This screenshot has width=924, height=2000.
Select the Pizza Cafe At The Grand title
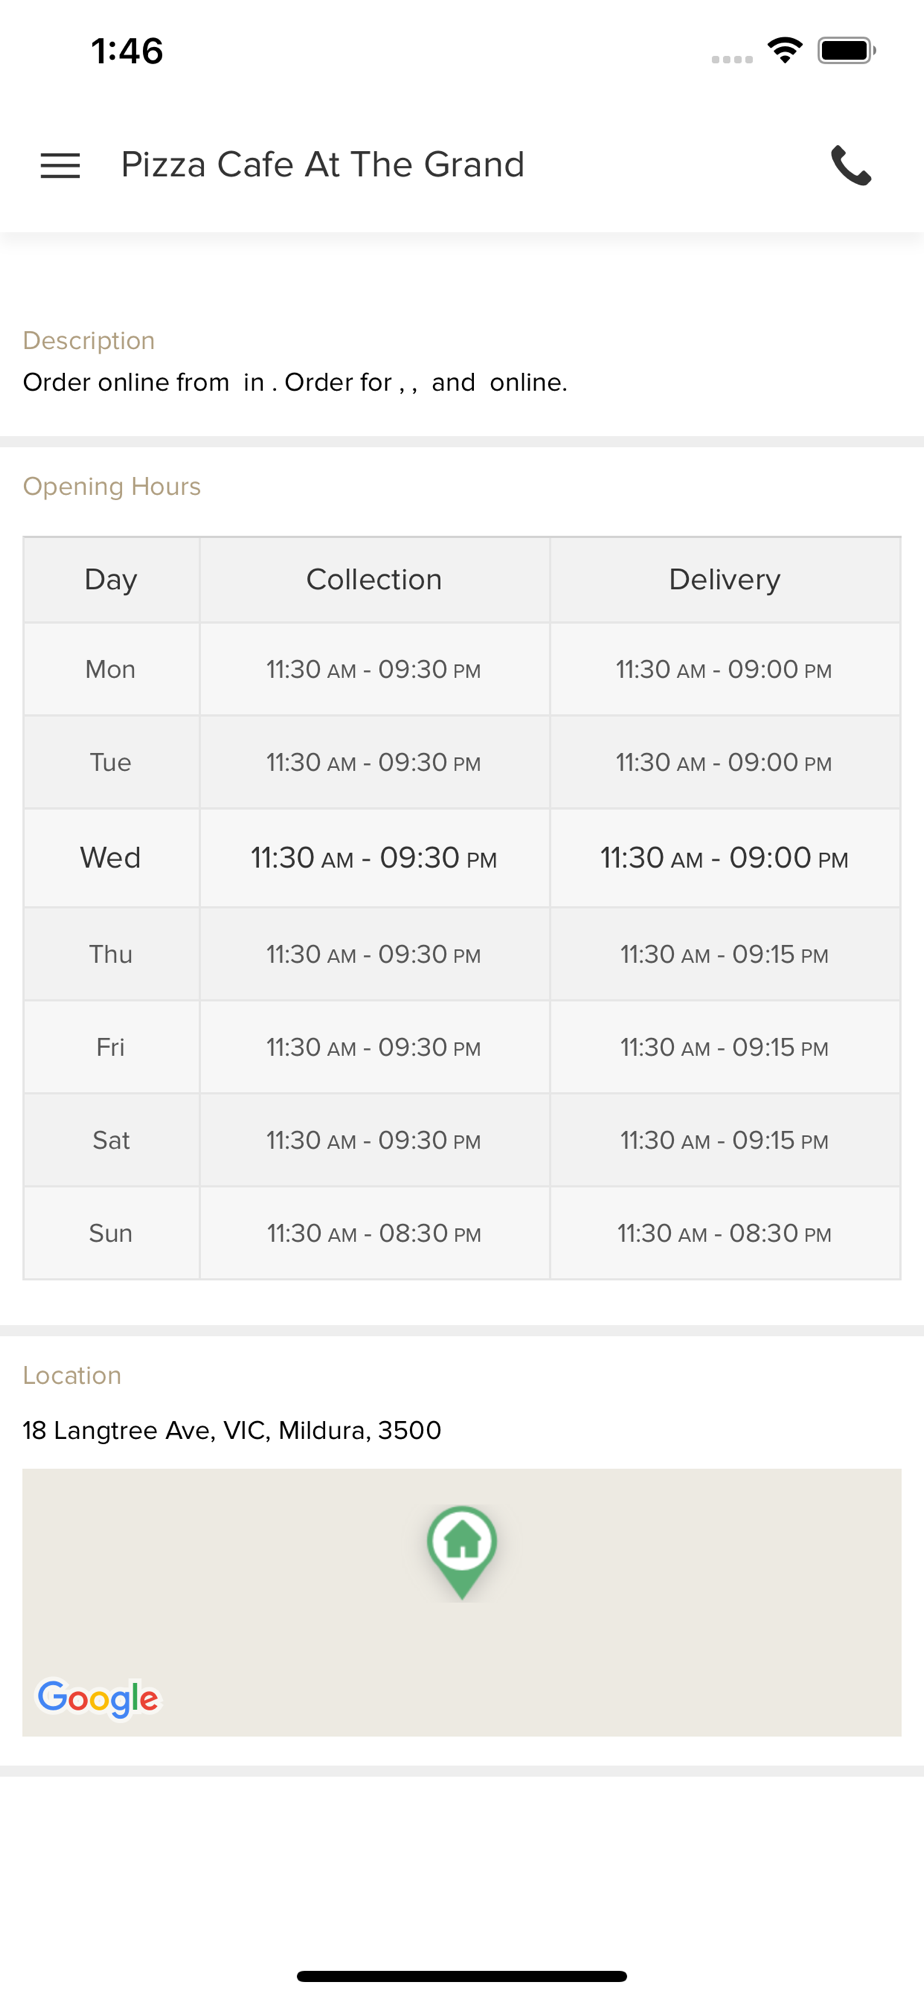click(x=322, y=165)
